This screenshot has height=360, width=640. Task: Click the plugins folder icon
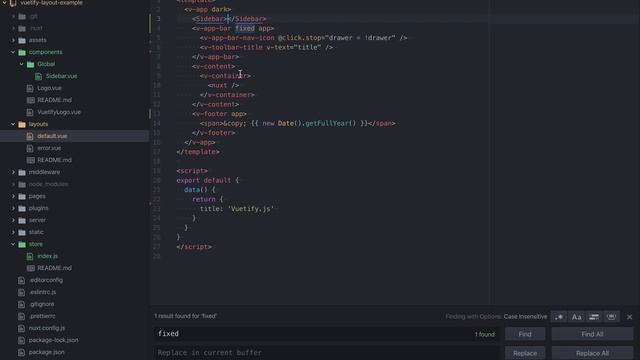(22, 208)
